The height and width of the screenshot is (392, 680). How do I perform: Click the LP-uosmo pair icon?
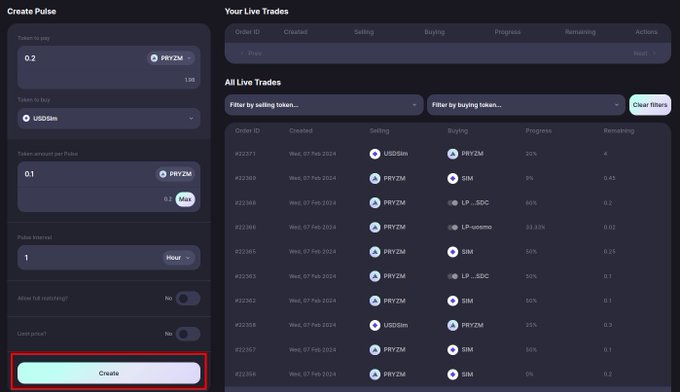tap(453, 227)
